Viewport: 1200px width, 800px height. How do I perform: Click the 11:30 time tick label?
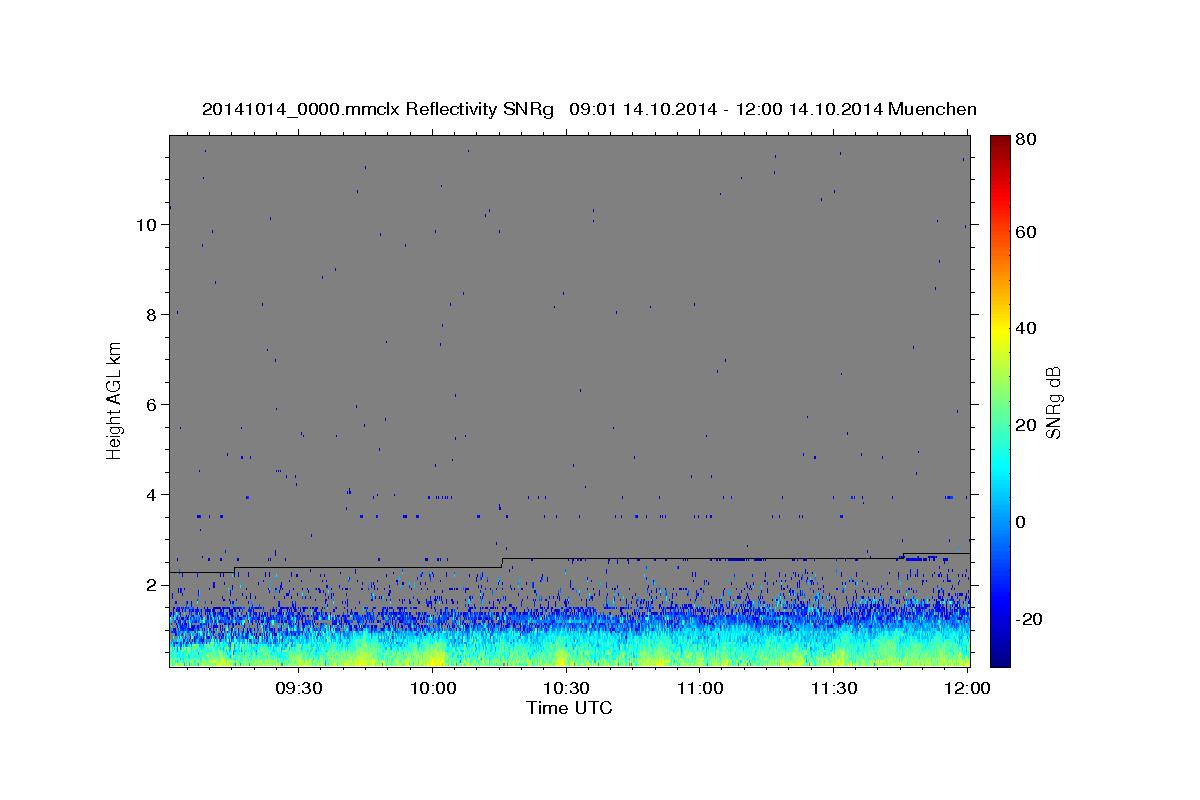(834, 688)
